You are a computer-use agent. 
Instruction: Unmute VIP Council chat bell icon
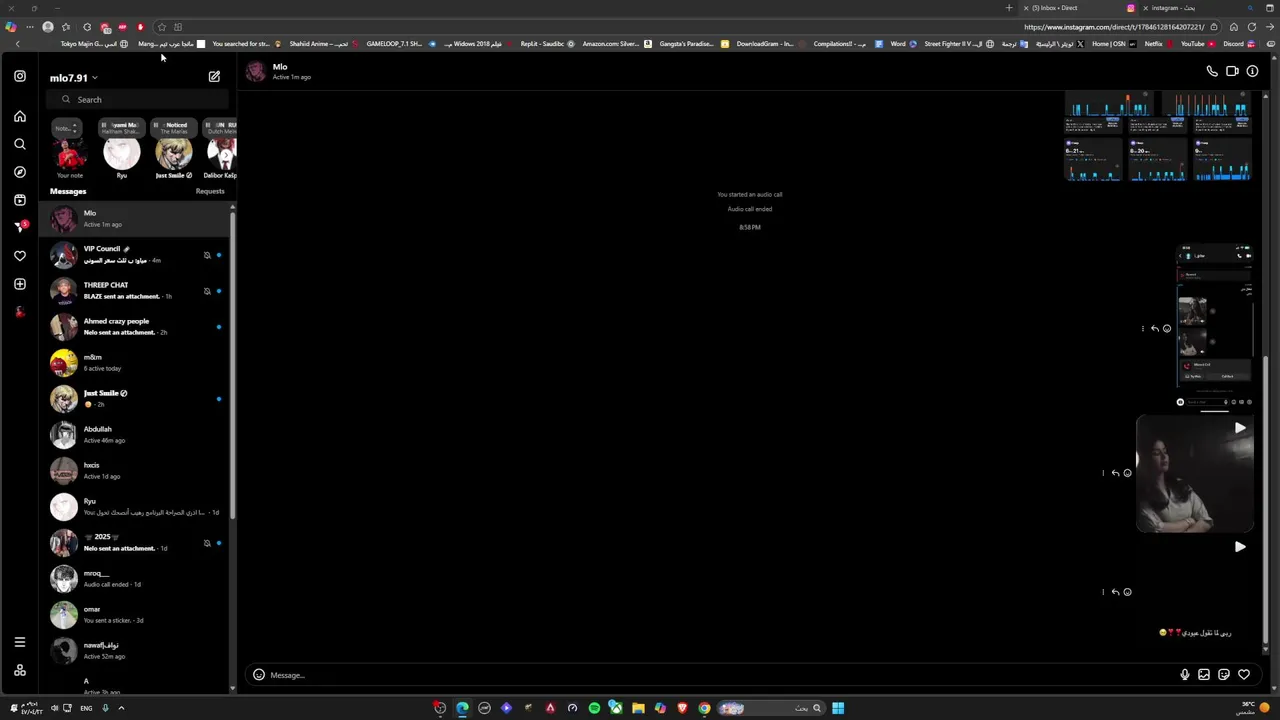207,255
